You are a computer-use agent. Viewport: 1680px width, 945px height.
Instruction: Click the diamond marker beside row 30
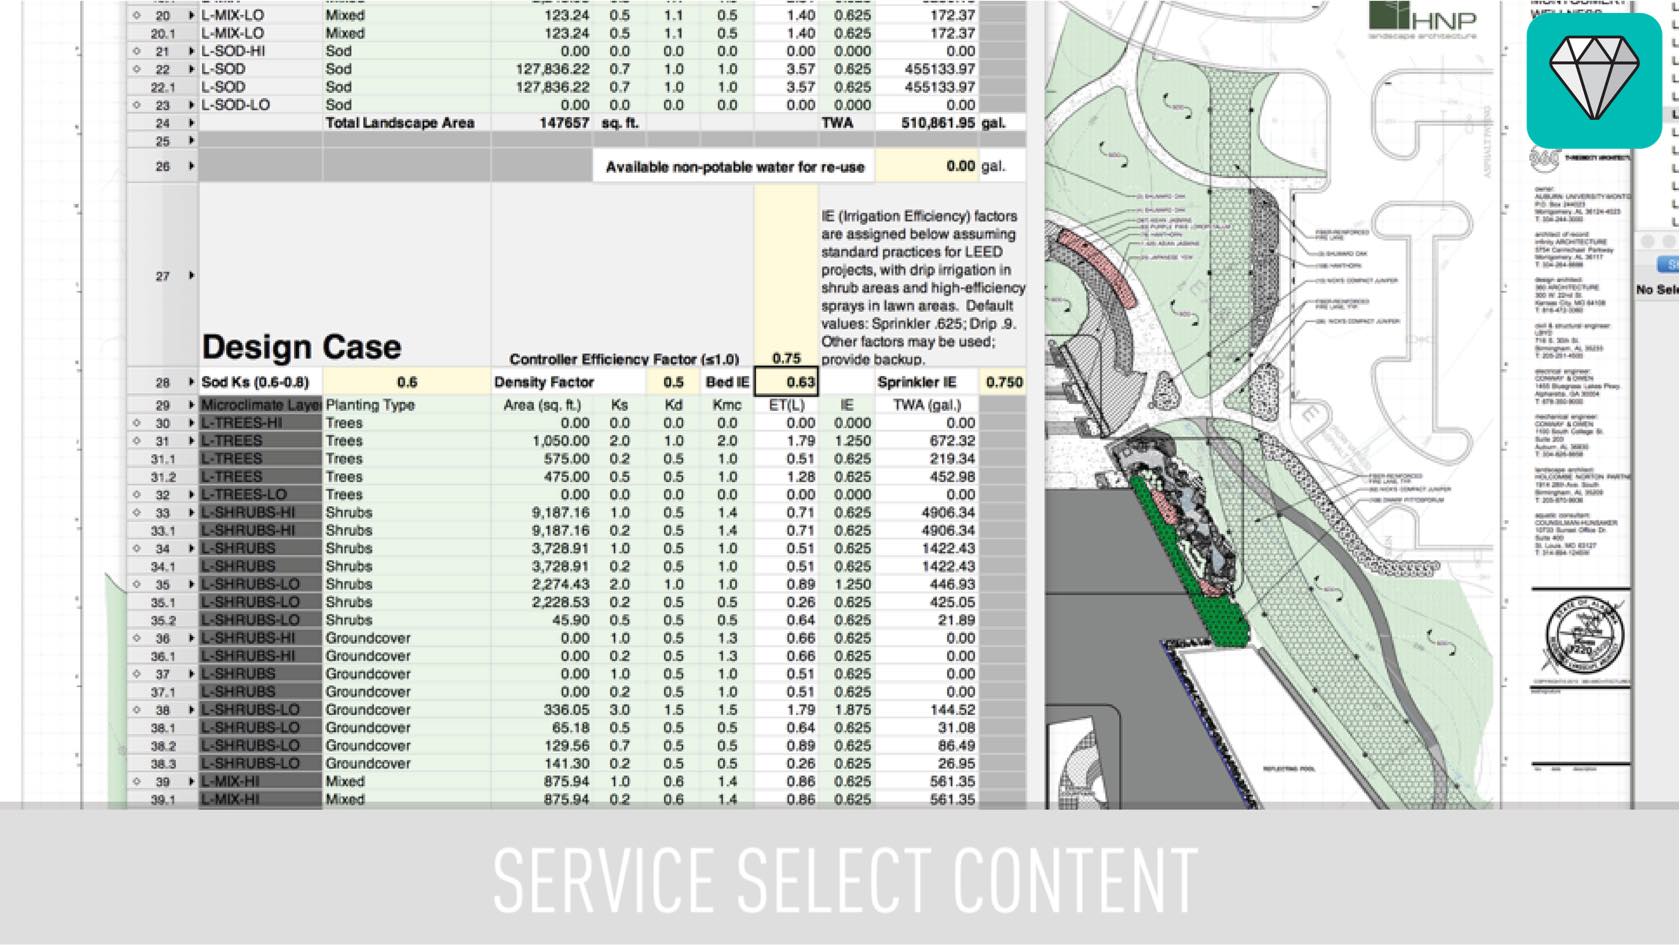pos(137,423)
